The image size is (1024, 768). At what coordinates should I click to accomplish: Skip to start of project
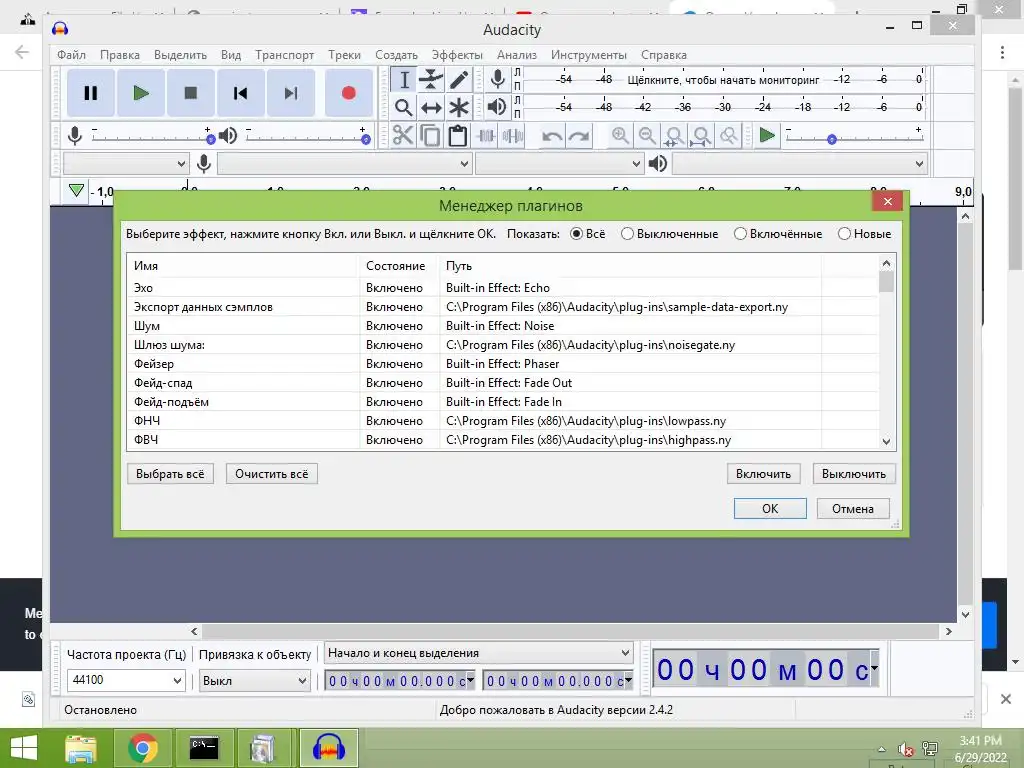pos(240,93)
